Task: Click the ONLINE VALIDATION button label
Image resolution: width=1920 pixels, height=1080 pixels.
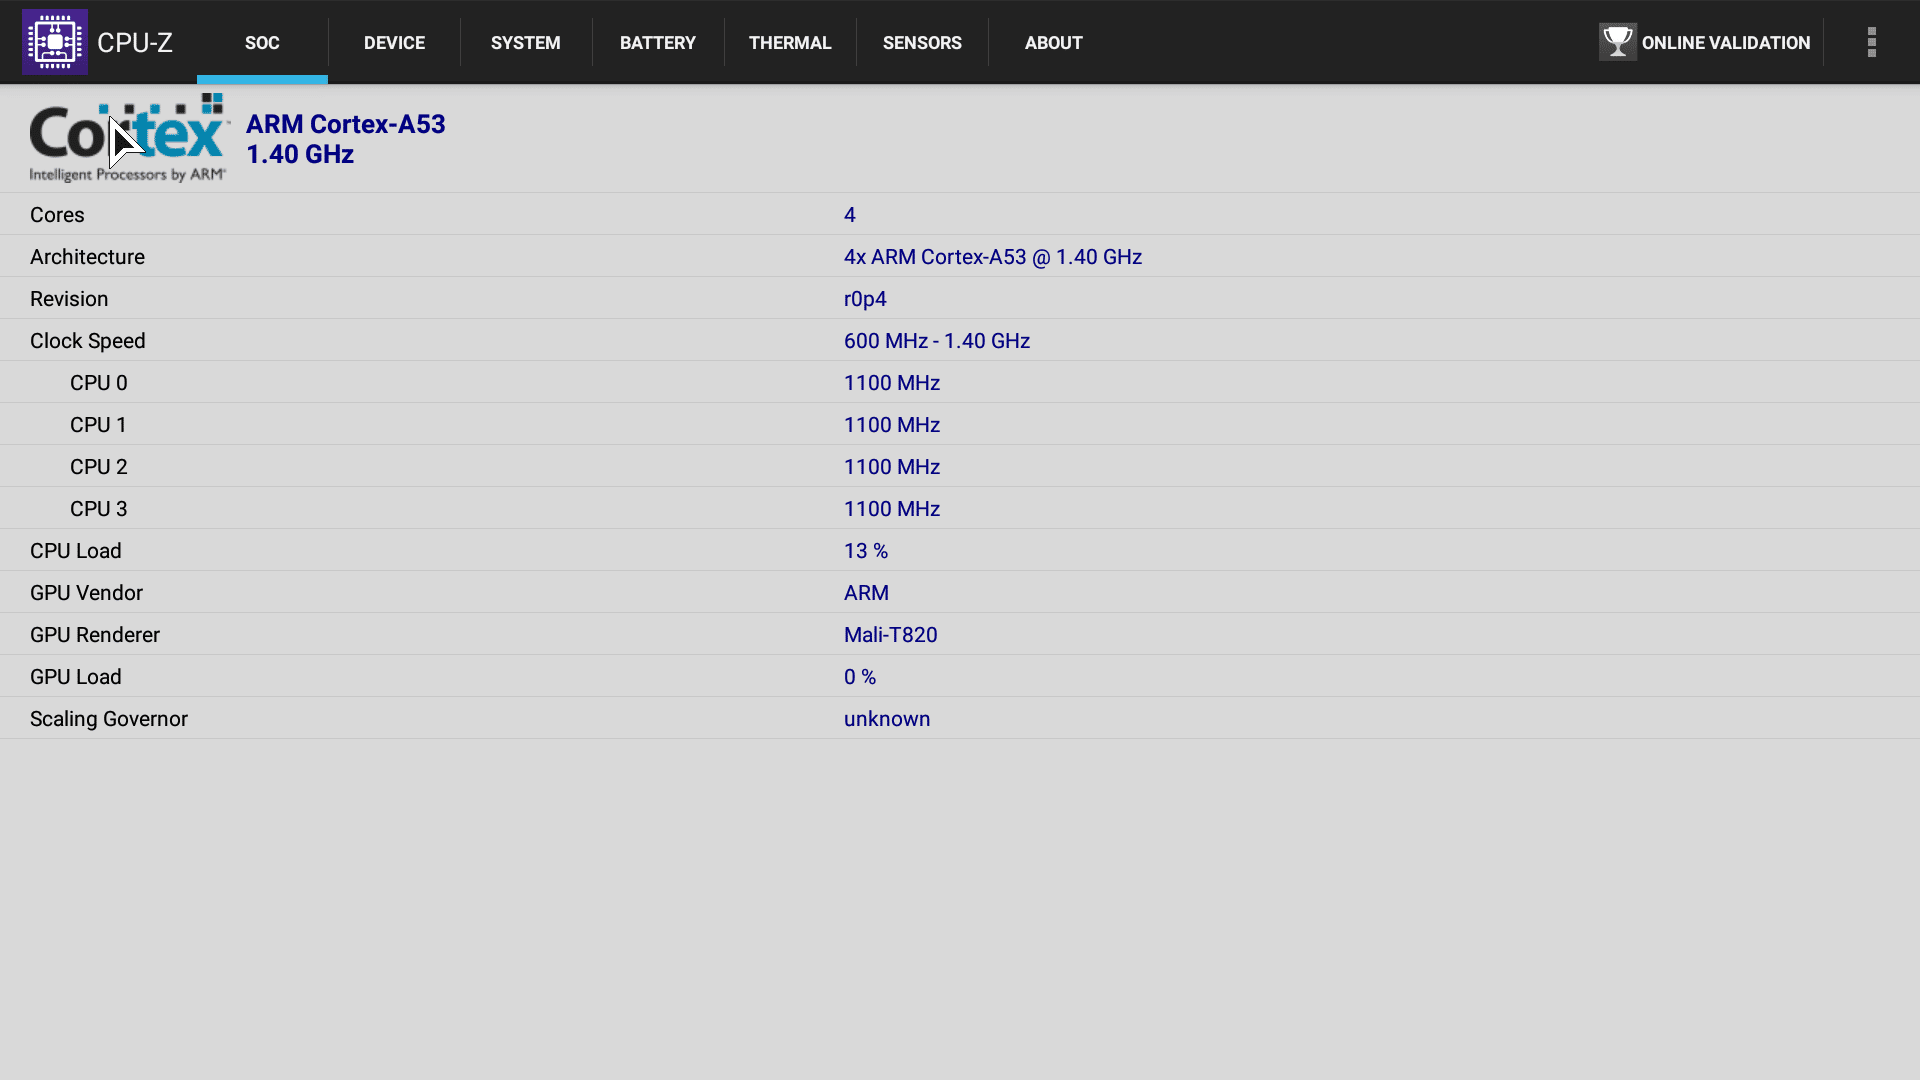Action: (1726, 43)
